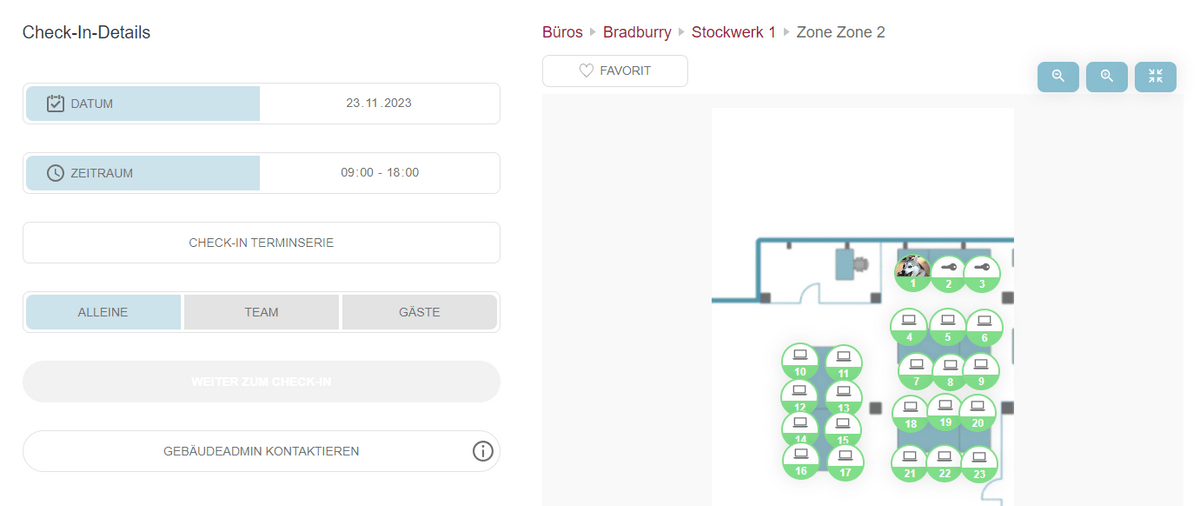Open the Zeitraum time range selector

261,173
